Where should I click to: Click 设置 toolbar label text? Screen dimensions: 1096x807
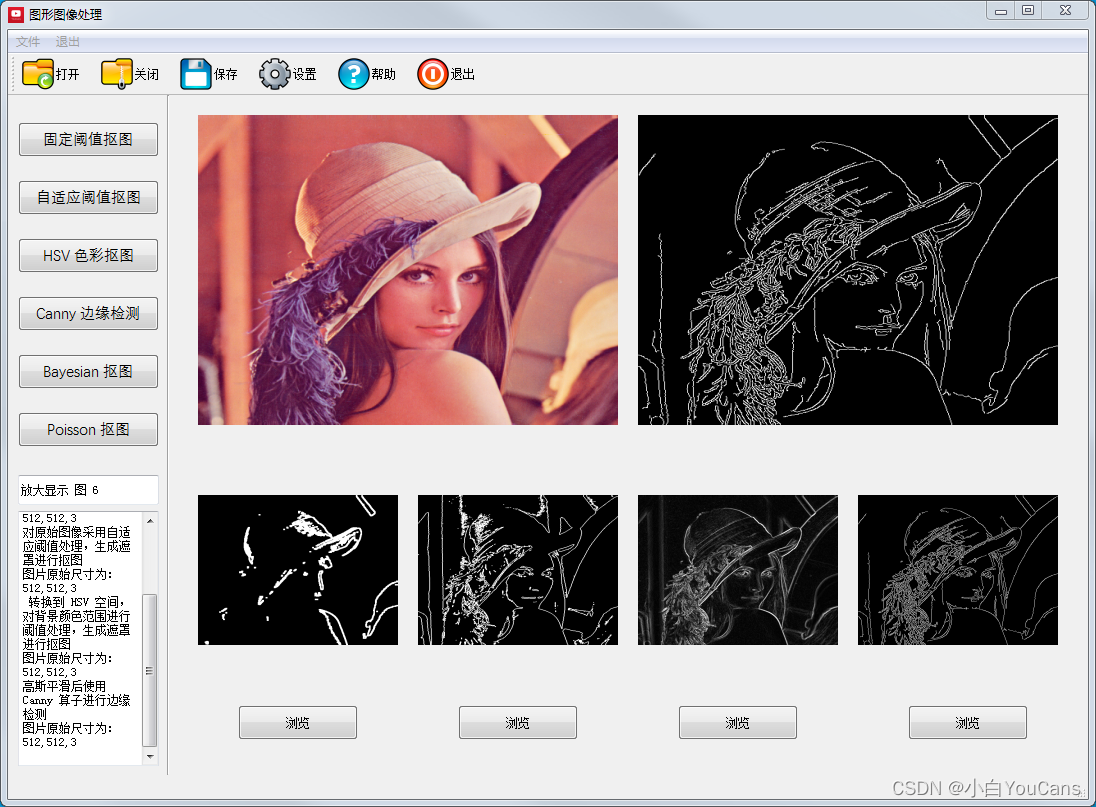point(305,74)
